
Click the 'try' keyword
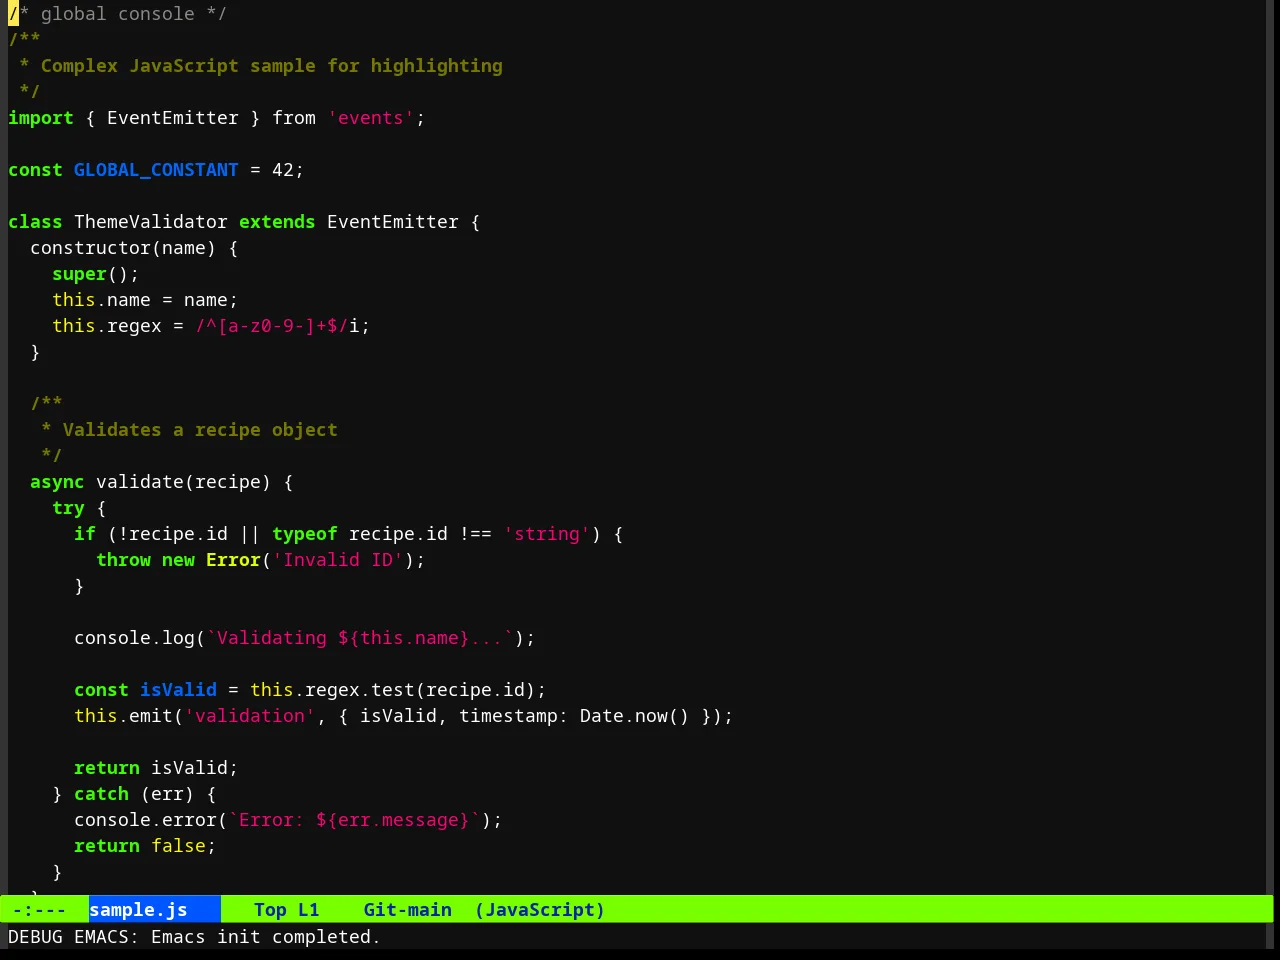pyautogui.click(x=68, y=508)
